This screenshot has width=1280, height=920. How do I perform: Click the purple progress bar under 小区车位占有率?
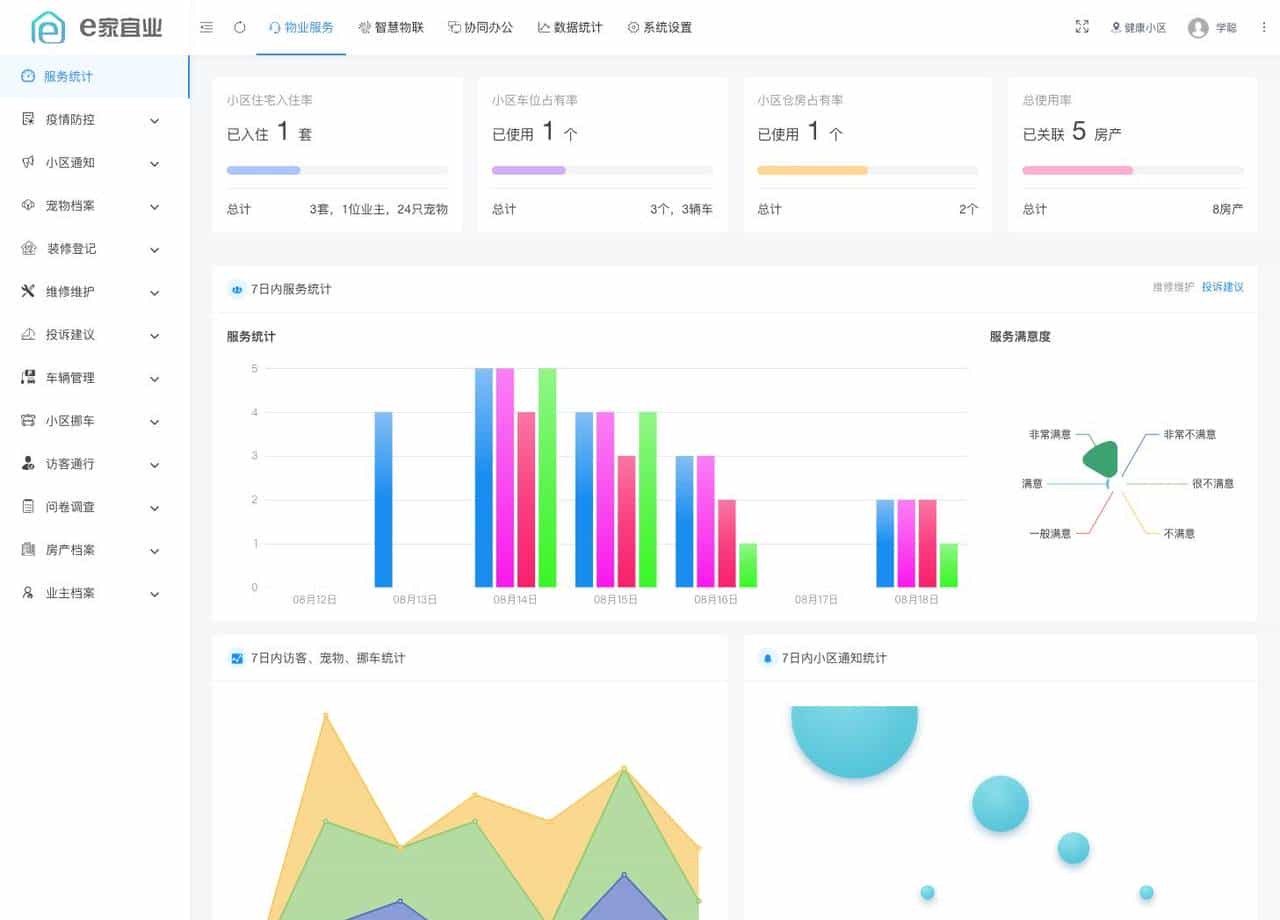pyautogui.click(x=528, y=170)
